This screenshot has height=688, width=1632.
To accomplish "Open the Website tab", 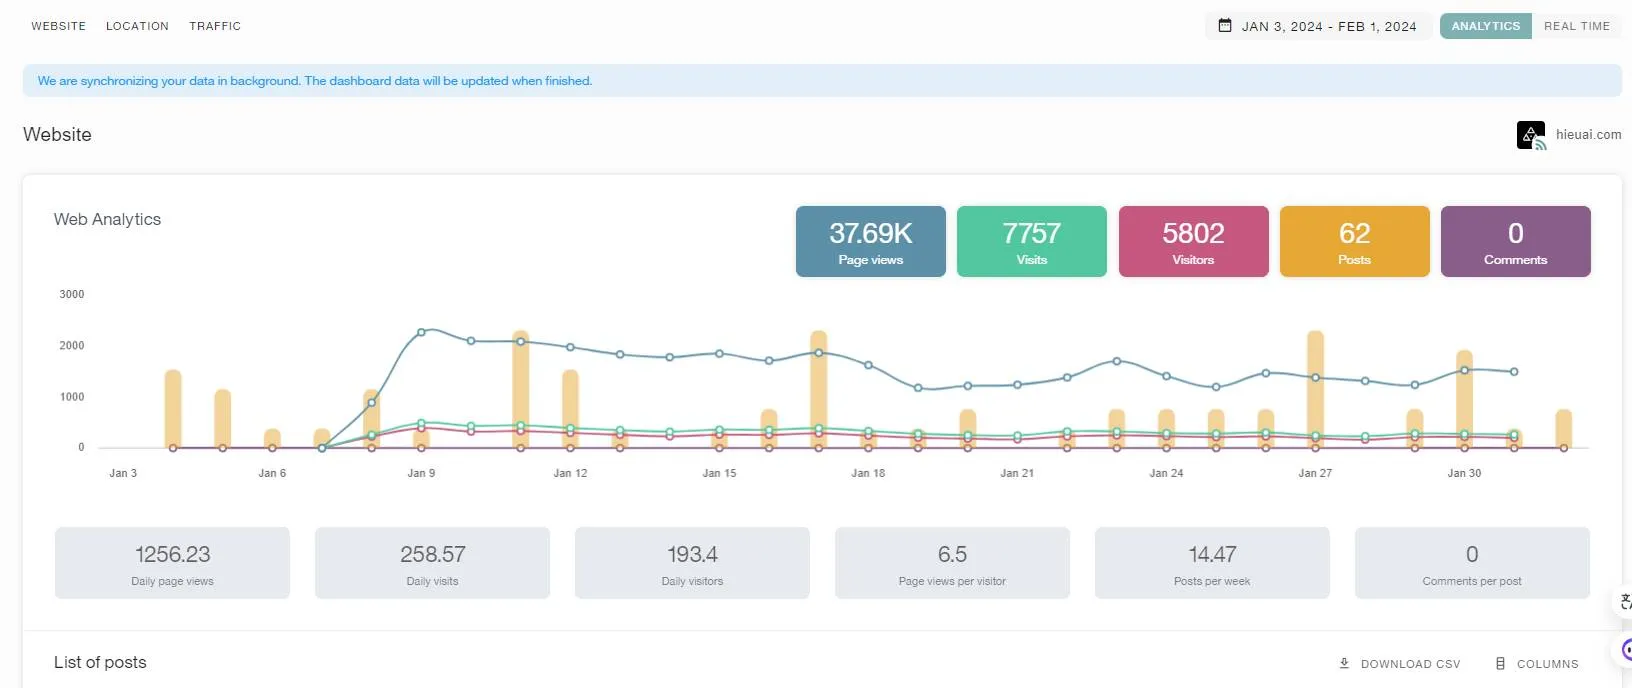I will pyautogui.click(x=58, y=26).
